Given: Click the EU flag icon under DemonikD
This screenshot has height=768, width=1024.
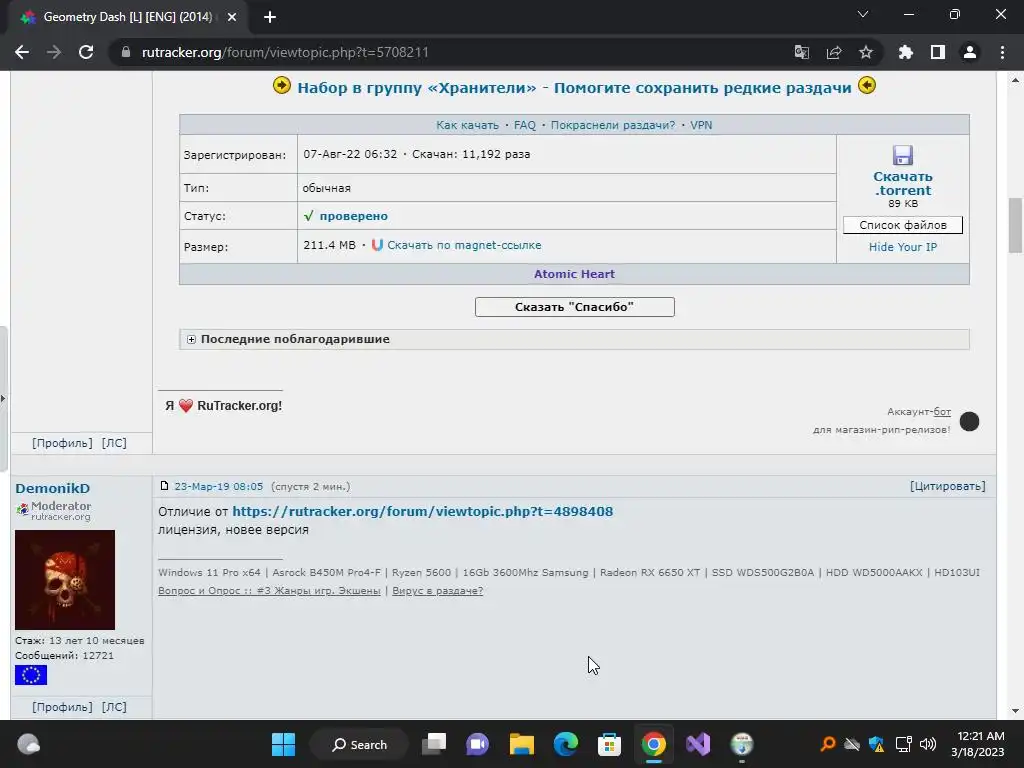Looking at the screenshot, I should 31,675.
